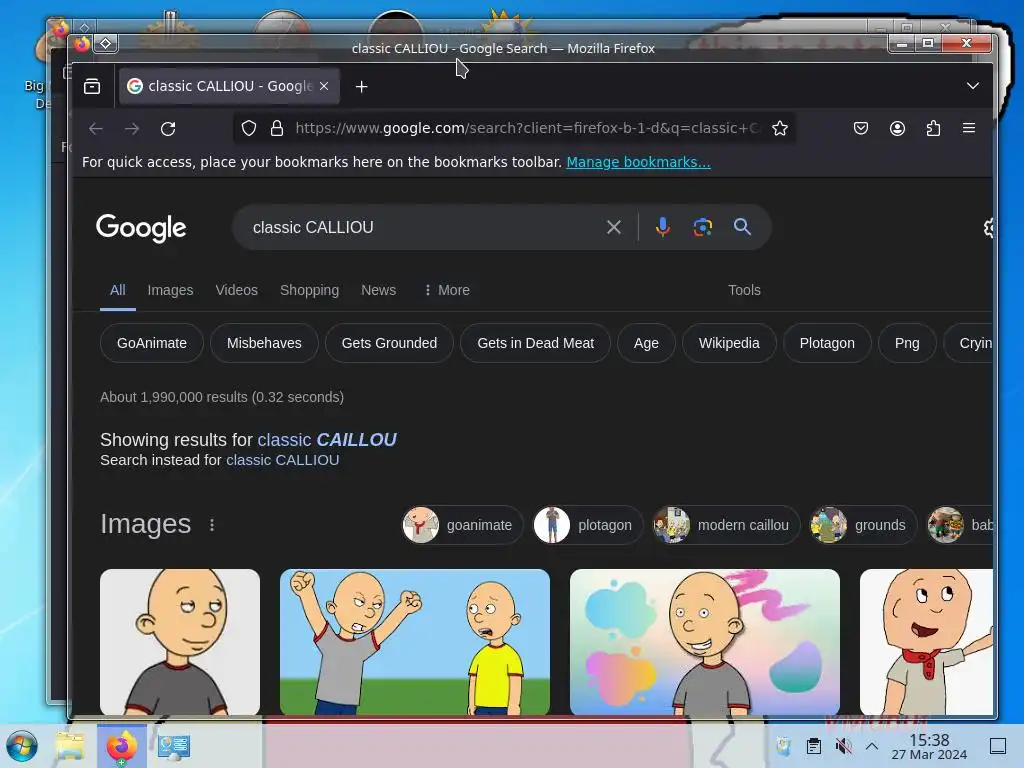Open image of two Caillous arguing
The height and width of the screenshot is (768, 1024).
tap(415, 641)
